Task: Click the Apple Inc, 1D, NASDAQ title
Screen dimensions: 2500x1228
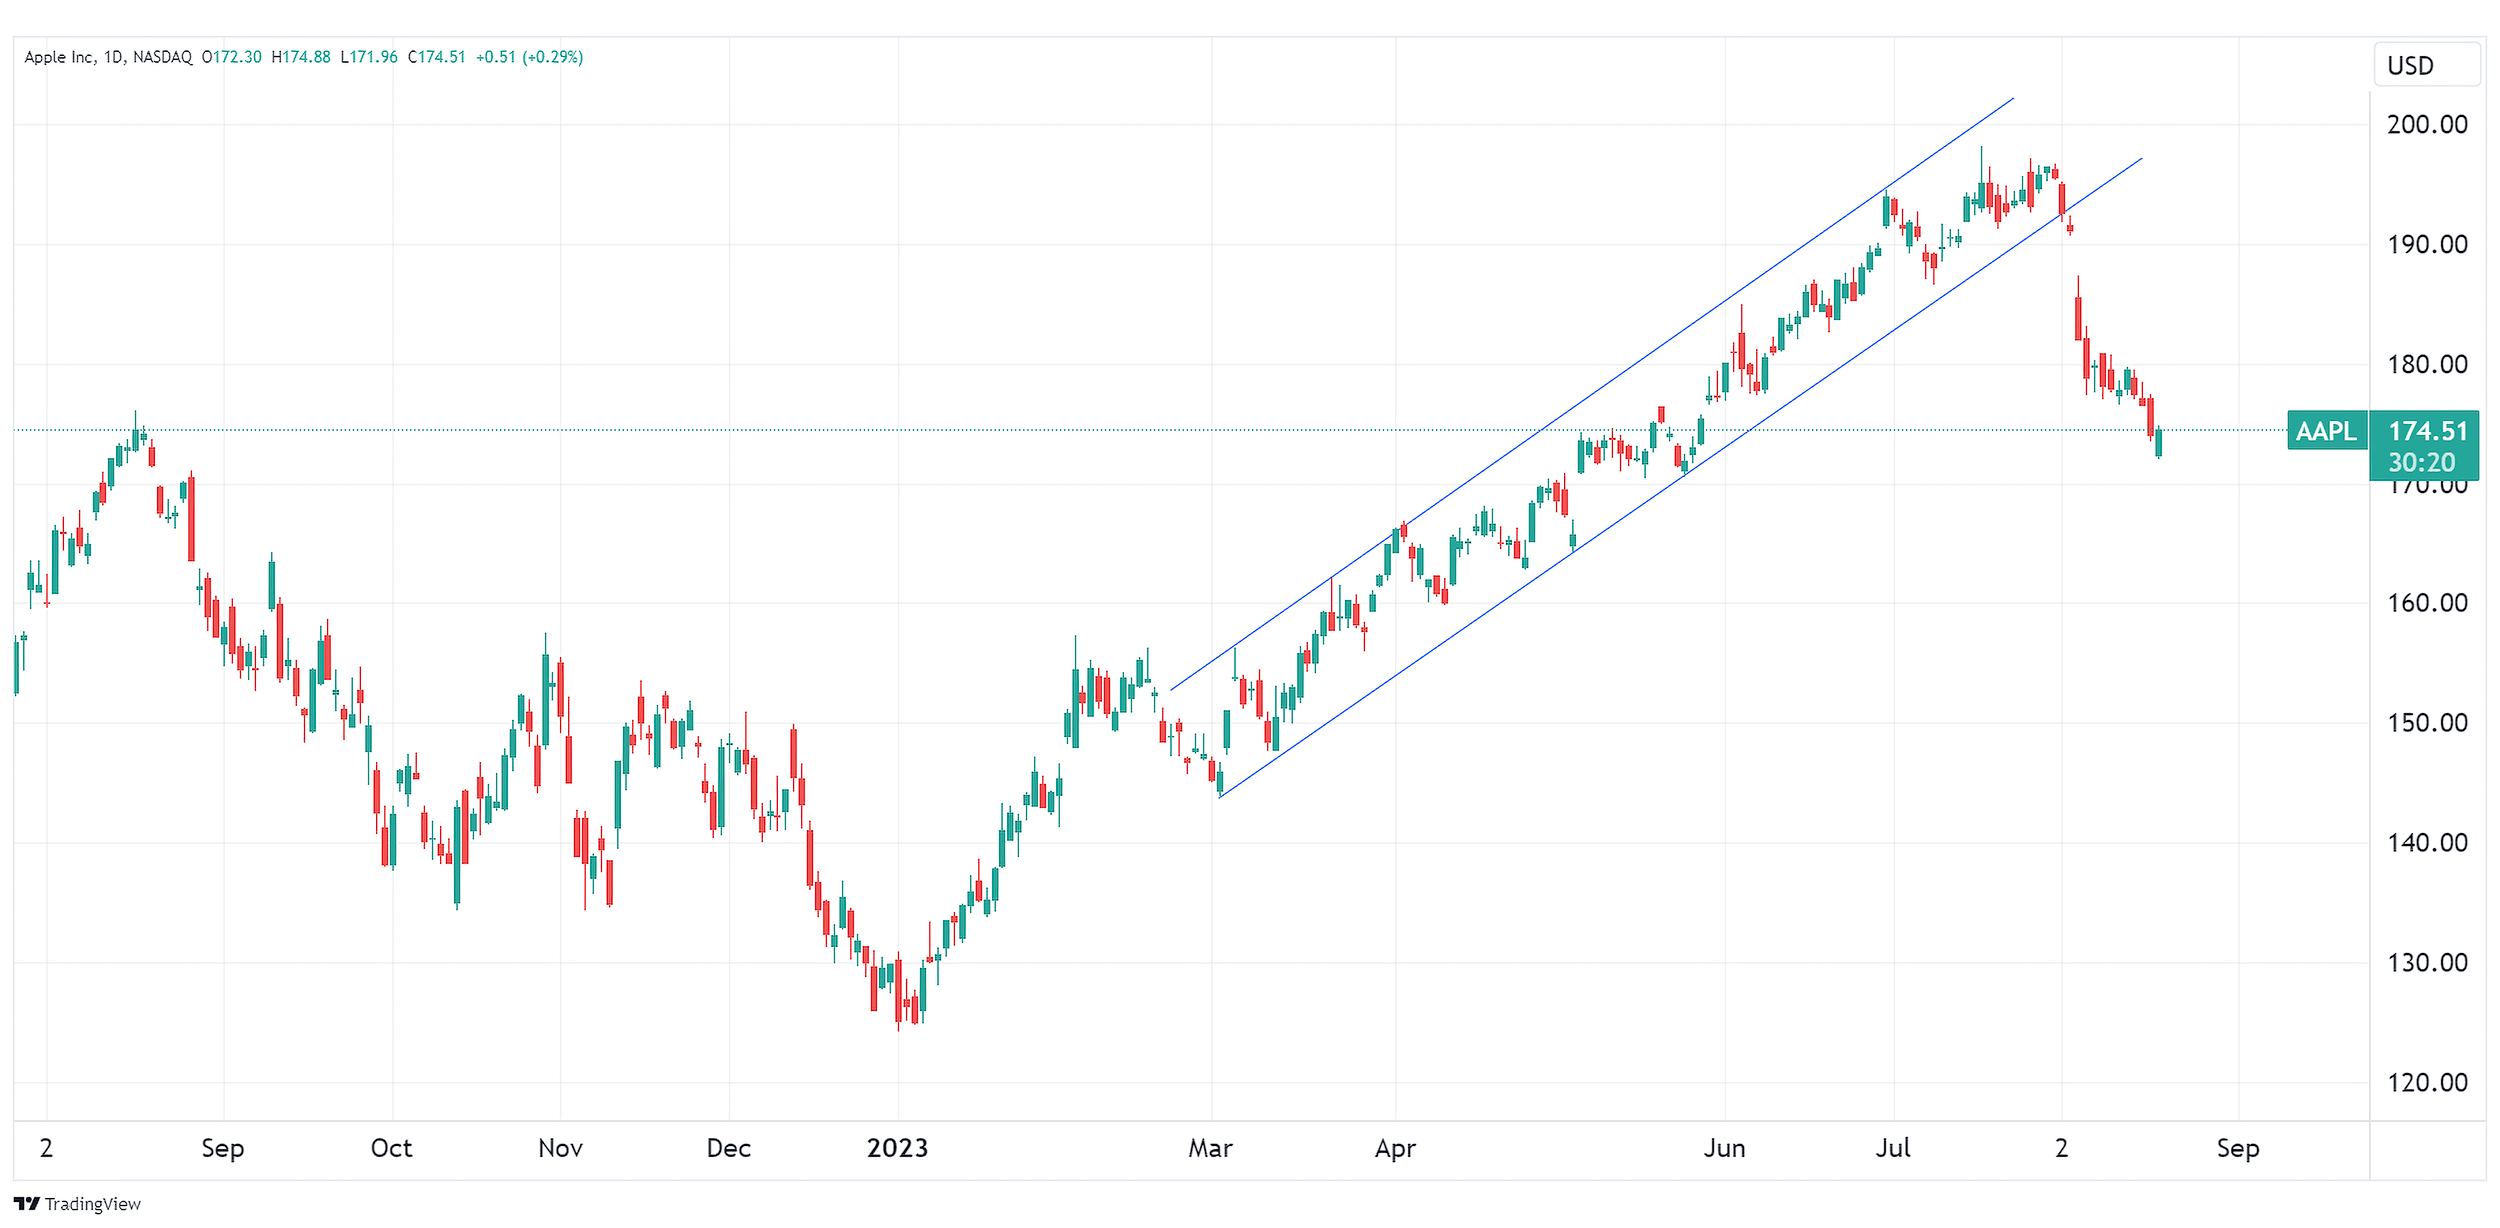Action: pyautogui.click(x=108, y=57)
